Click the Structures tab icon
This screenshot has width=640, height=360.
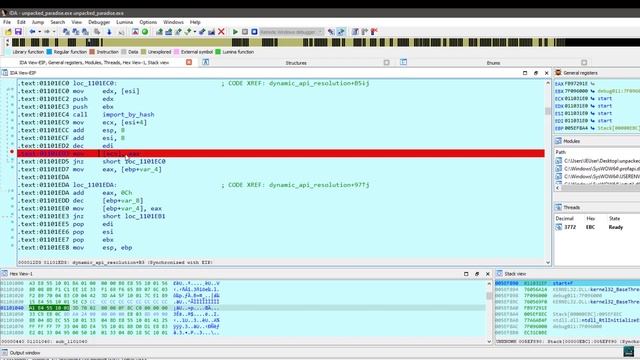pyautogui.click(x=206, y=62)
